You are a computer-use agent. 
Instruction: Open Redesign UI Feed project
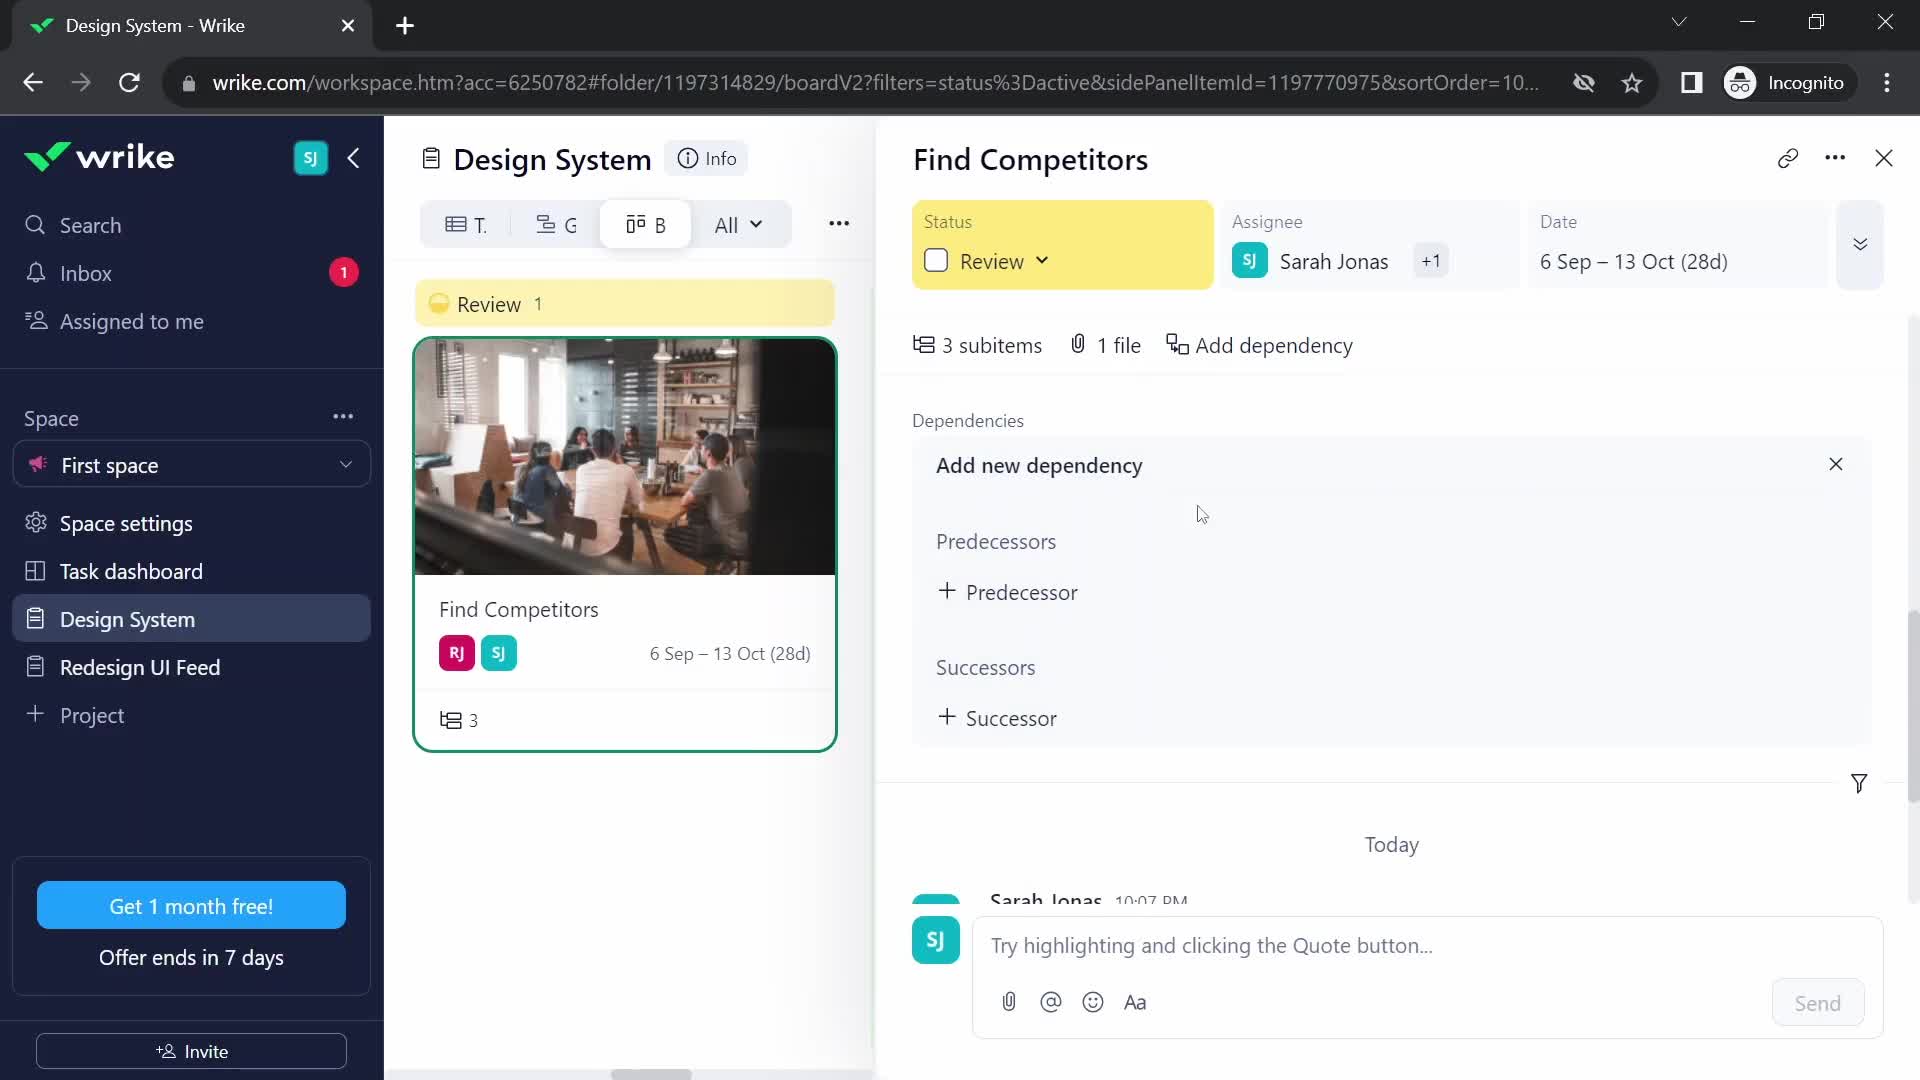pos(141,667)
